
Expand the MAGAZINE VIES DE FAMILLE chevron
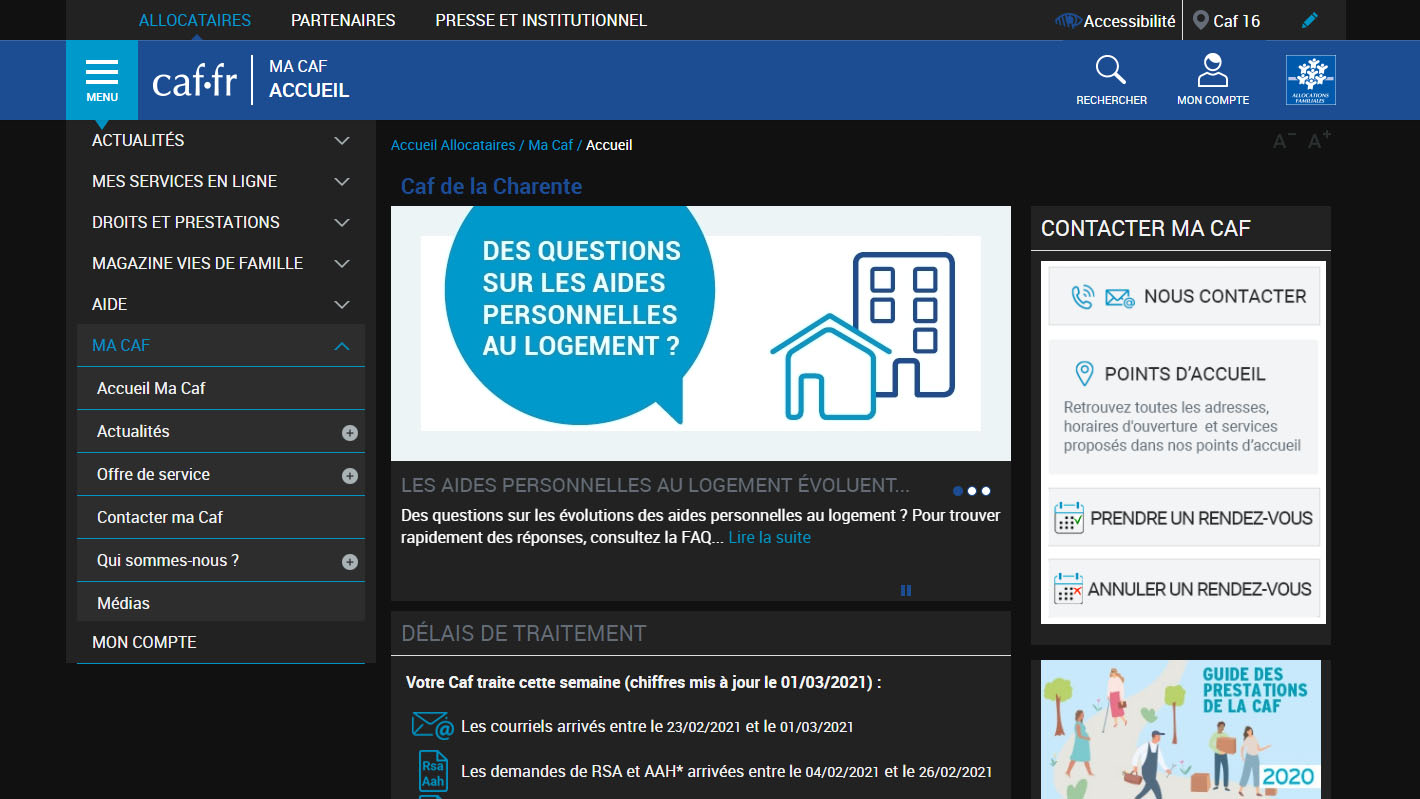click(342, 264)
